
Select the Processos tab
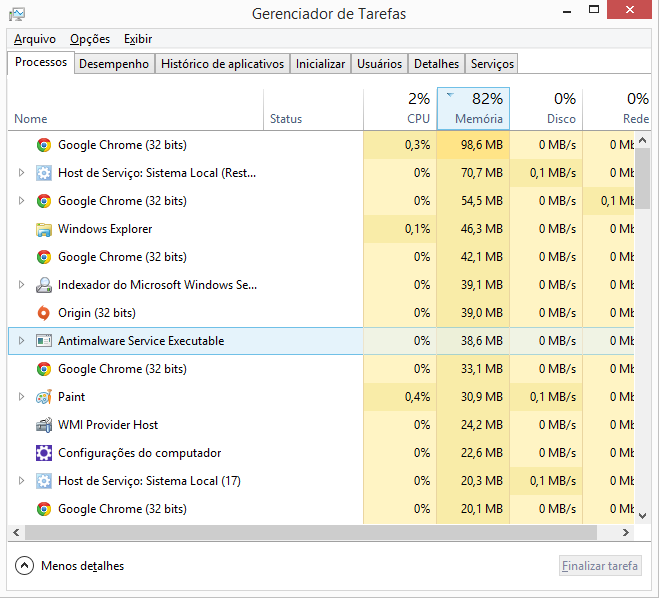(x=41, y=62)
